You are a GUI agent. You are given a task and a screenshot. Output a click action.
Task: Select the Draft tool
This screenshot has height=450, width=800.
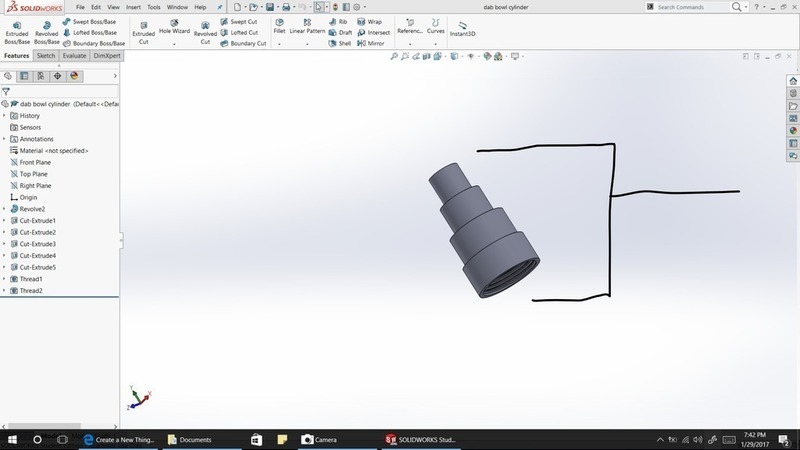tap(340, 33)
